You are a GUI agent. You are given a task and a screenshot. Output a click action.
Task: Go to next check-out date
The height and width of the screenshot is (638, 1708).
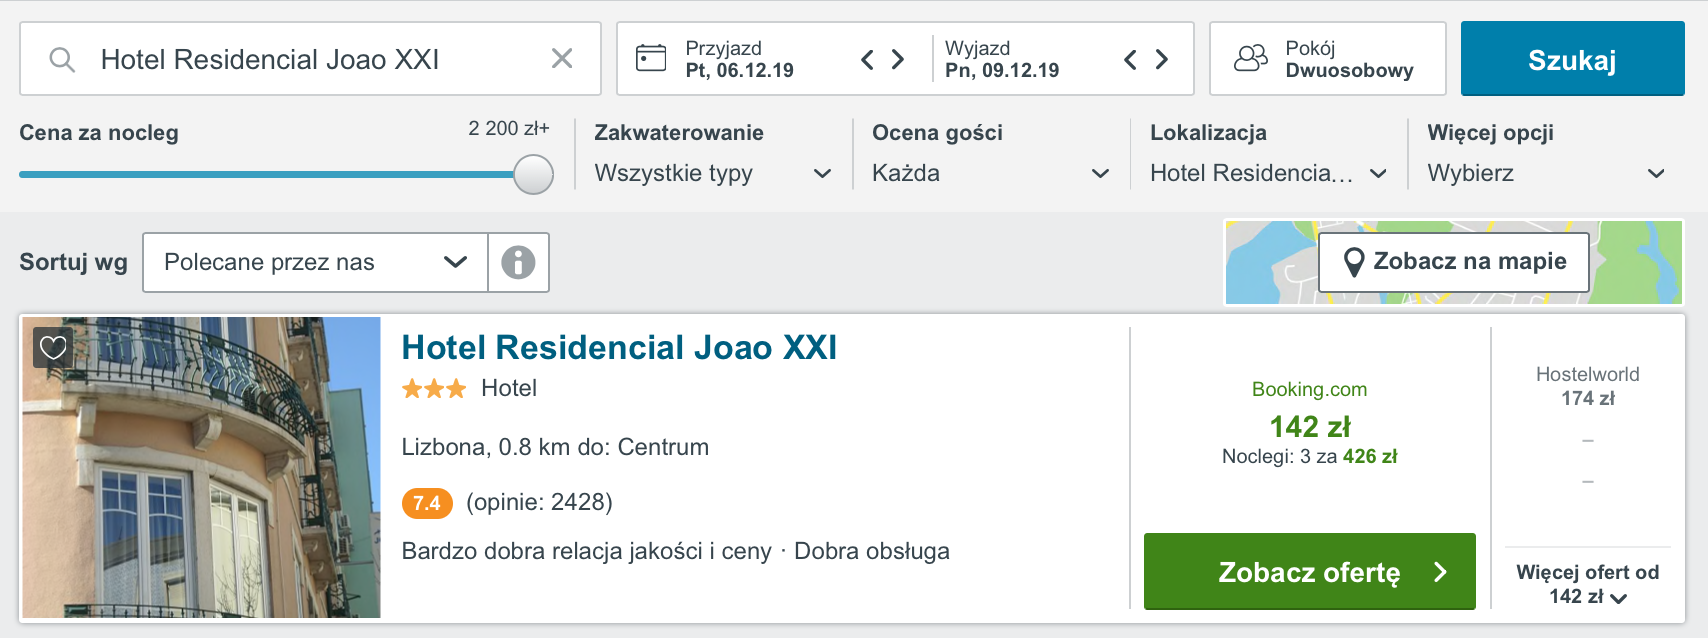[x=1162, y=60]
